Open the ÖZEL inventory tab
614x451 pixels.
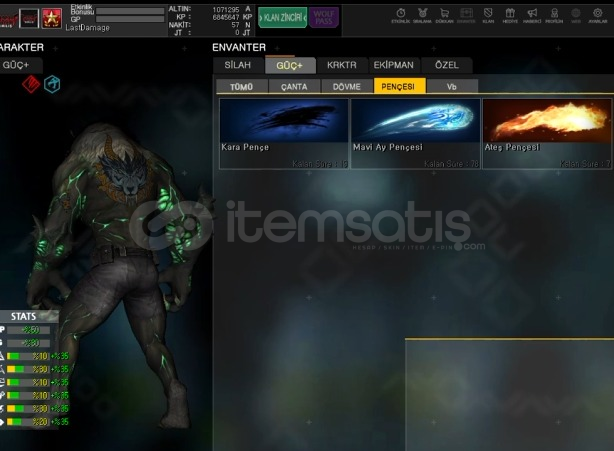(x=447, y=65)
